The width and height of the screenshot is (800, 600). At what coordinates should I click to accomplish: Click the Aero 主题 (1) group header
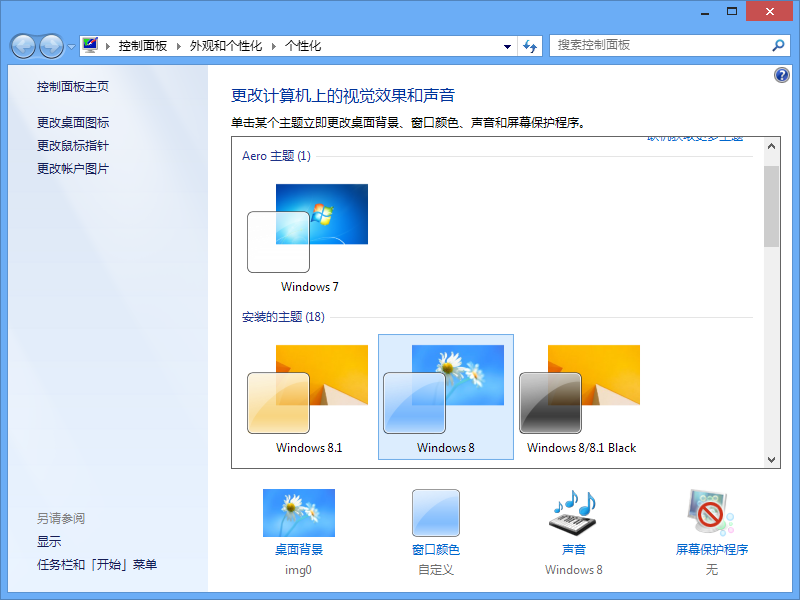276,156
